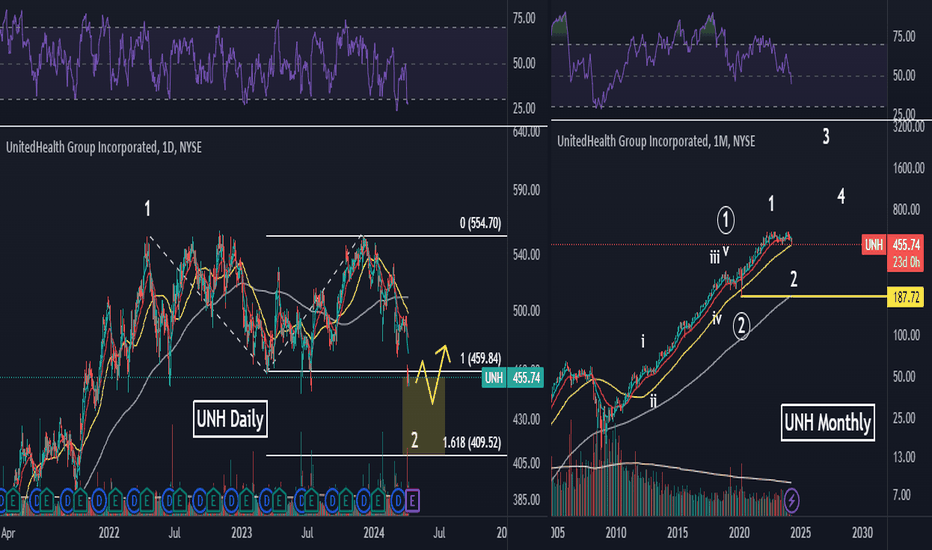This screenshot has width=932, height=550.
Task: Select the circled 1 wave label
Action: coord(725,220)
